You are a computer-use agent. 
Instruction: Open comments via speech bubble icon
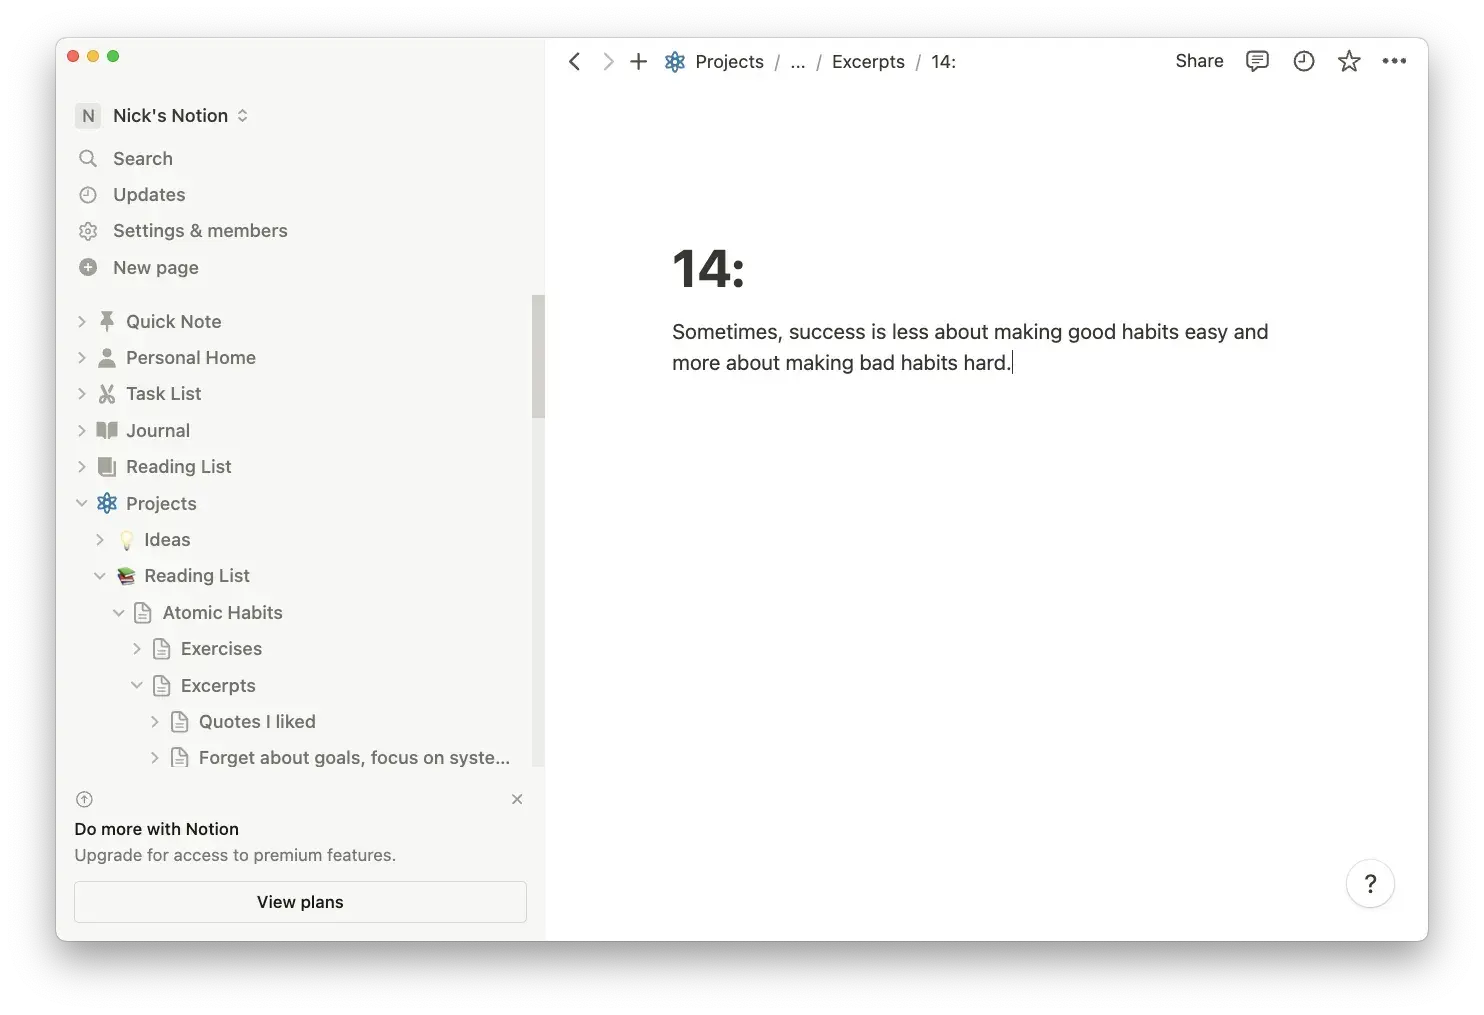[1257, 61]
